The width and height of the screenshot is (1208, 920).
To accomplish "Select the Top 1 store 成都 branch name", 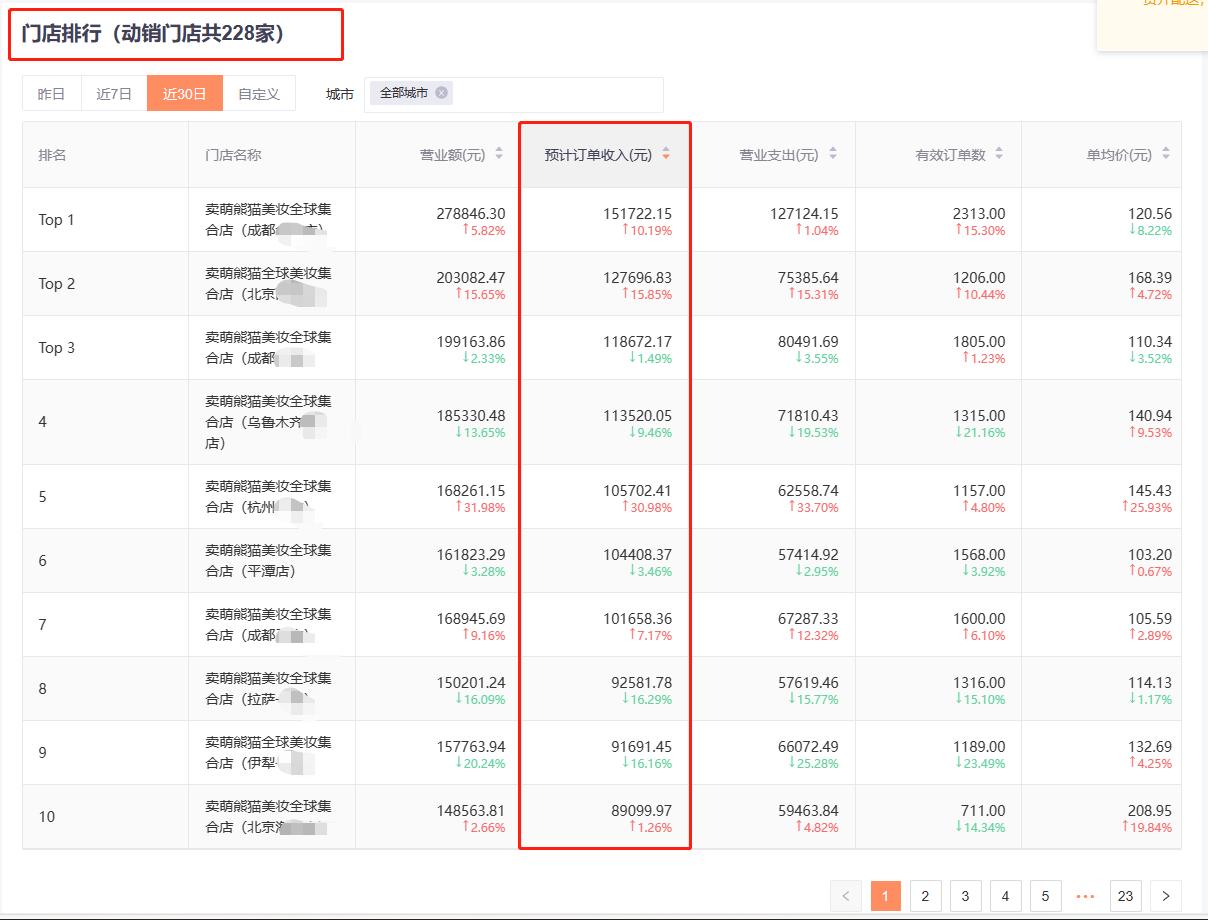I will pos(270,219).
